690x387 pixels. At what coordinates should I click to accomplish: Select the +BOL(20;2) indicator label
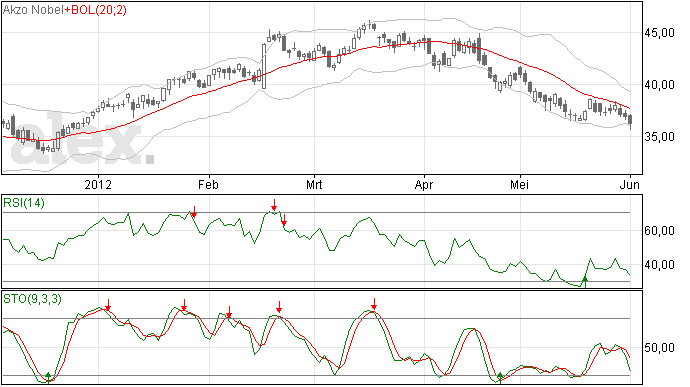[x=95, y=9]
